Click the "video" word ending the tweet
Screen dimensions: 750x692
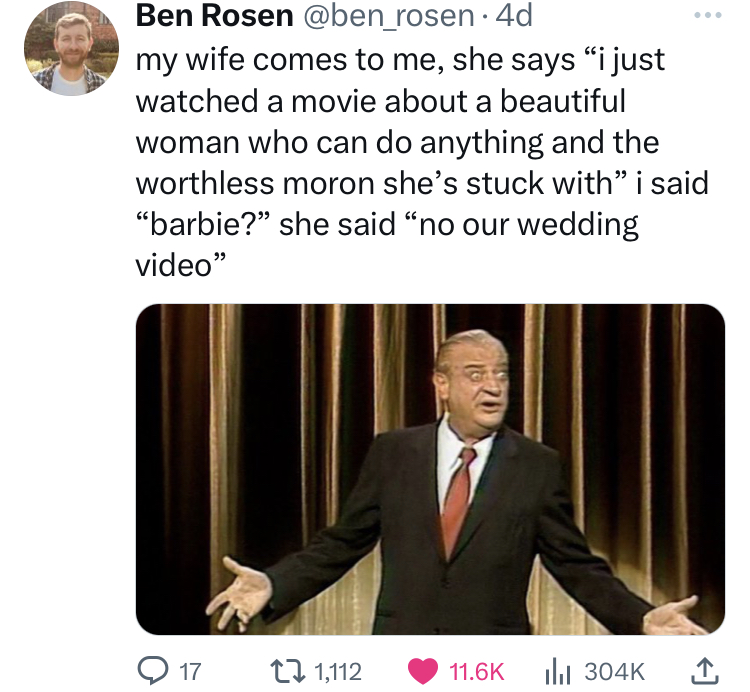pos(176,266)
